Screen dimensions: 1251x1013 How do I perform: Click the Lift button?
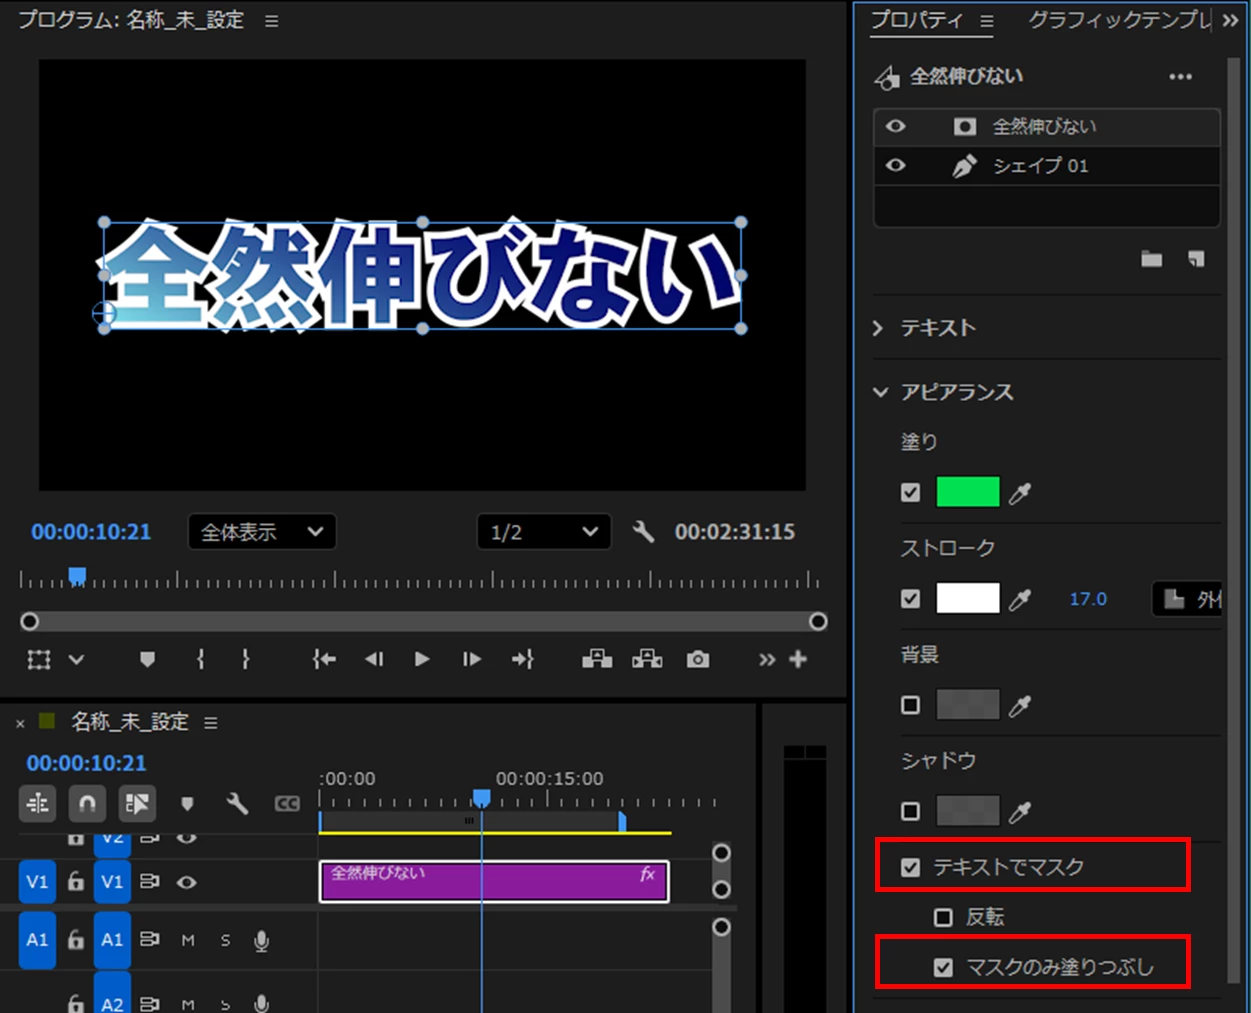[x=597, y=658]
